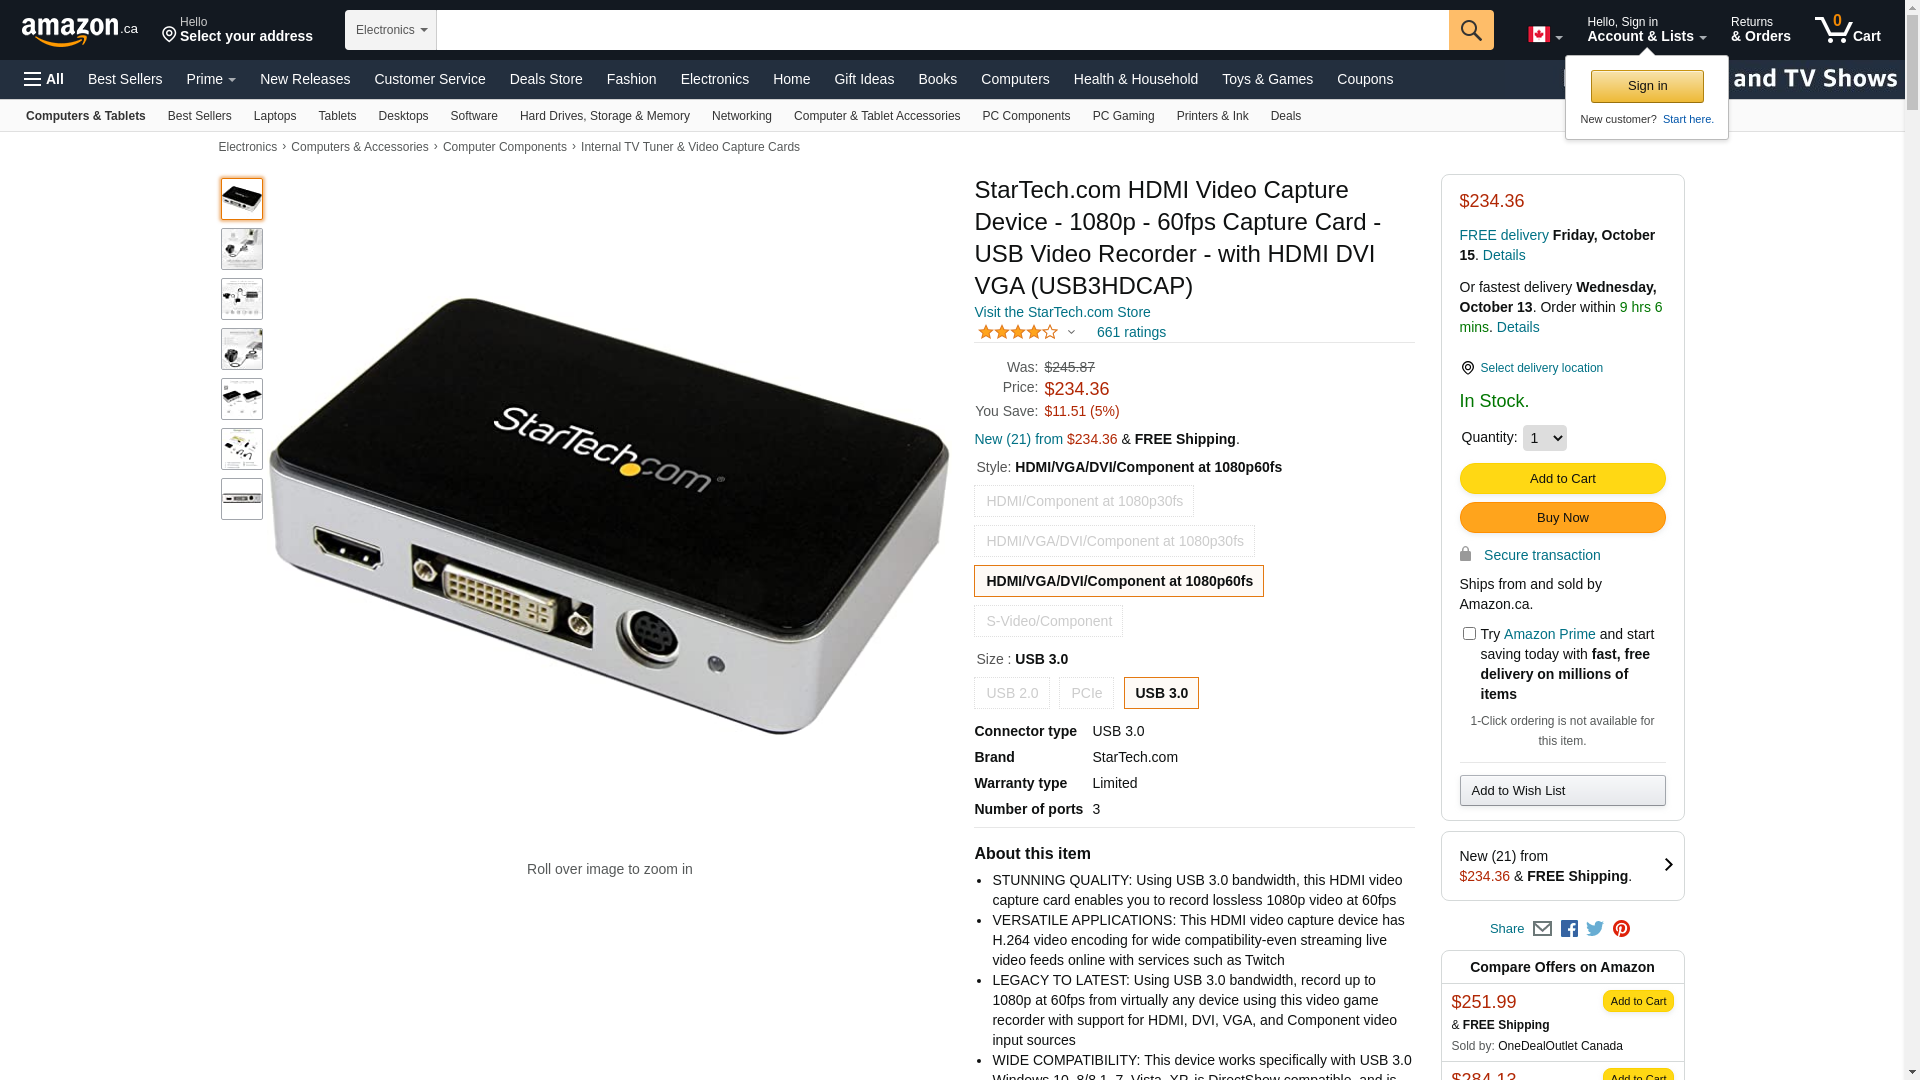Image resolution: width=1920 pixels, height=1080 pixels.
Task: Select the USB 2.0 size option
Action: pyautogui.click(x=1012, y=693)
